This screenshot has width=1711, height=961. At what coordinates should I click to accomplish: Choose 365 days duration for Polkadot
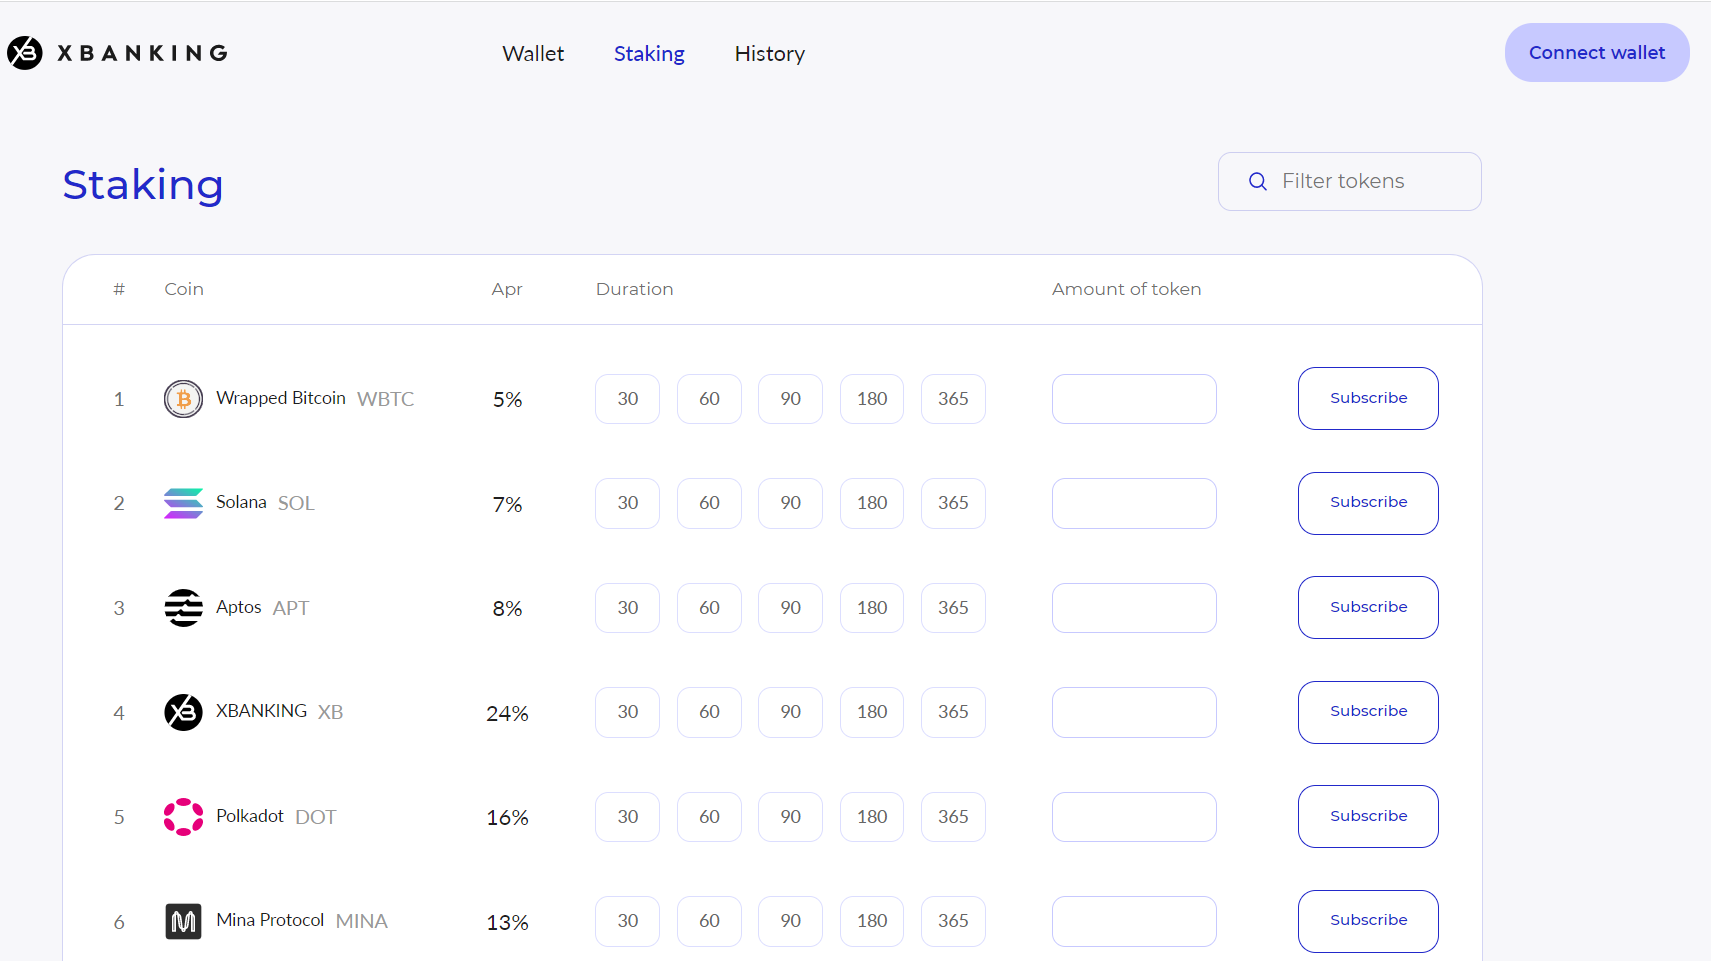[953, 817]
